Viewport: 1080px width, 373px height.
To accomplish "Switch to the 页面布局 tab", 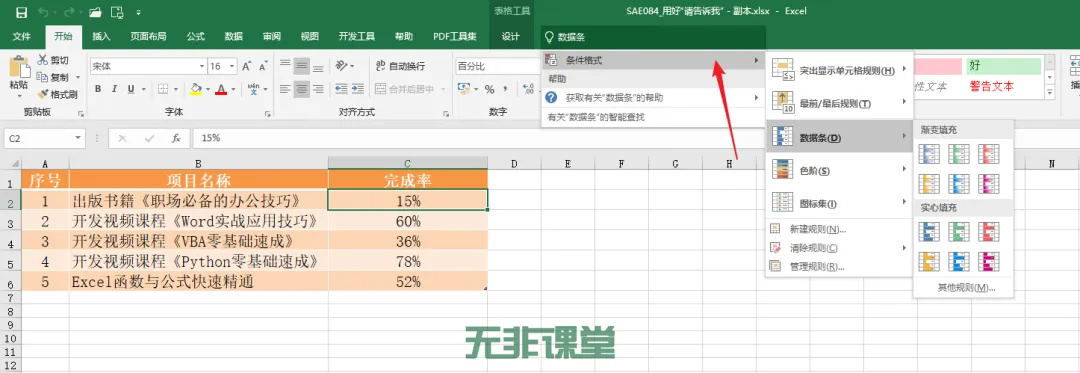I will (x=148, y=36).
